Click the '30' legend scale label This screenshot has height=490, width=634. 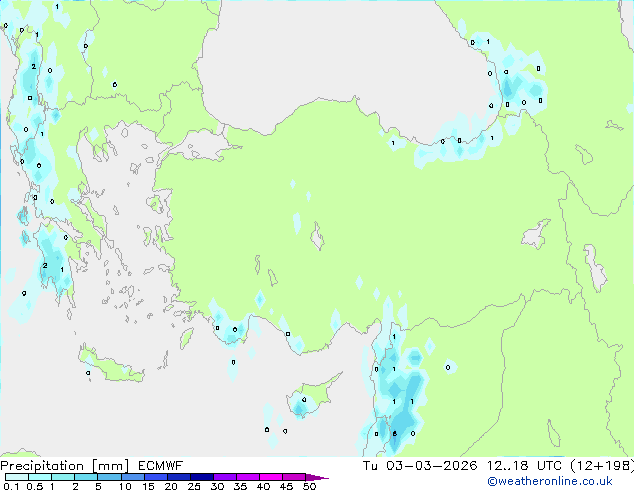(217, 486)
